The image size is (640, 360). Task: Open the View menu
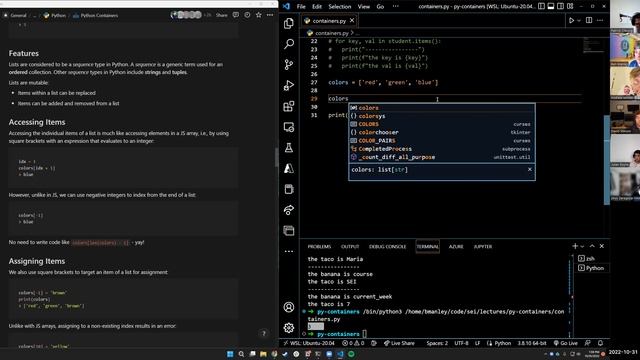click(364, 7)
